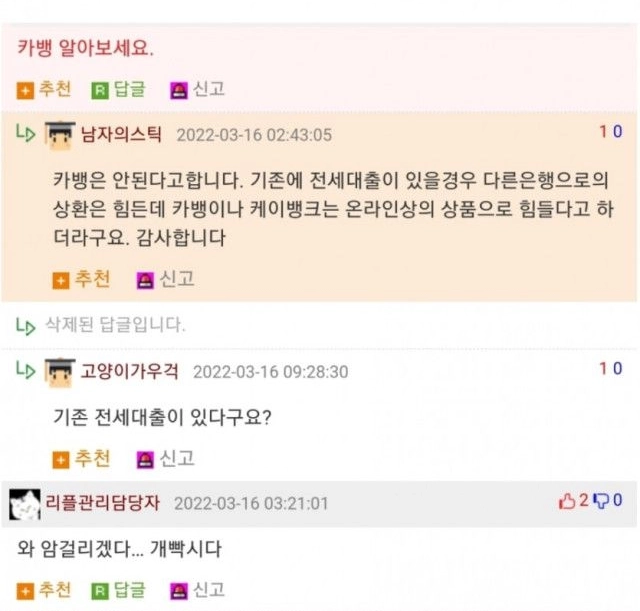640x611 pixels.
Task: Click the deleted reply notice
Action: coord(115,325)
